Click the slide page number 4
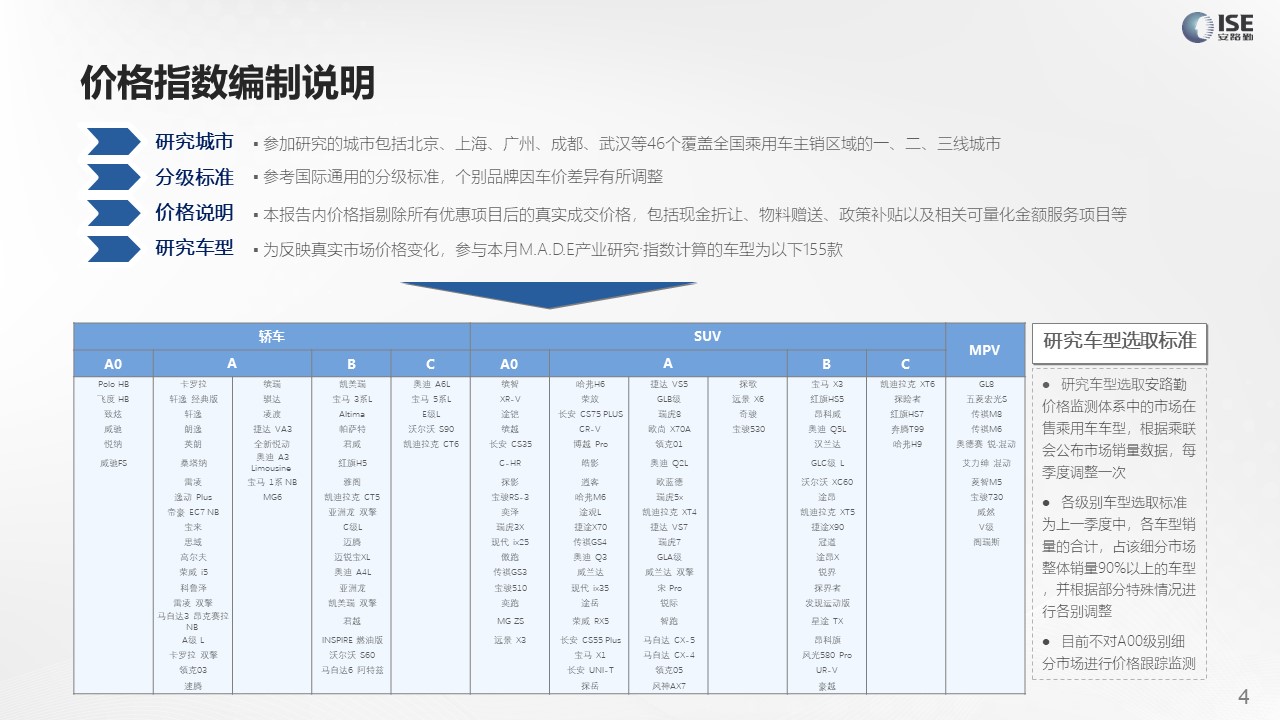This screenshot has height=720, width=1280. 1244,696
